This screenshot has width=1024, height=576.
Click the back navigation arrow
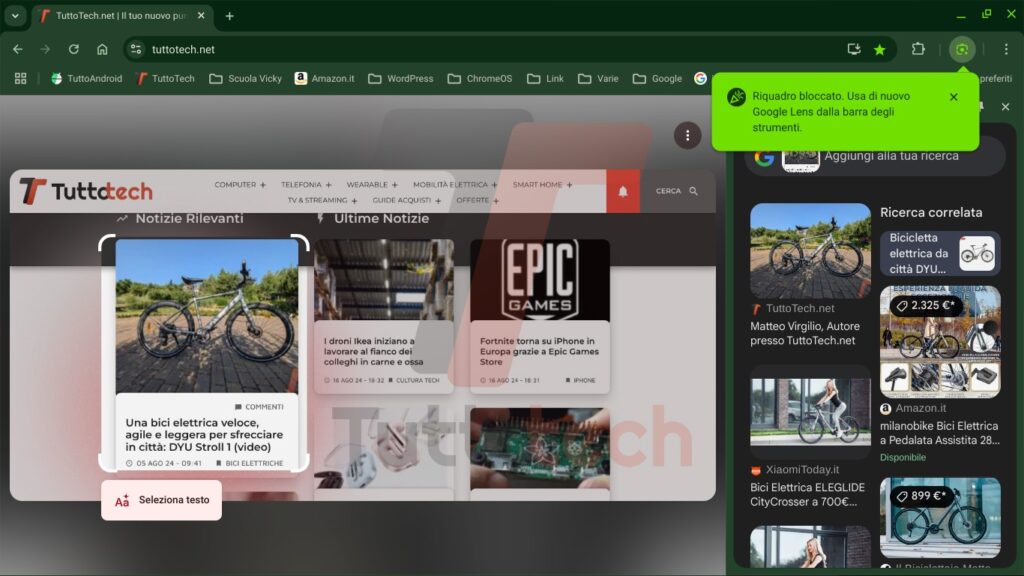coord(17,48)
